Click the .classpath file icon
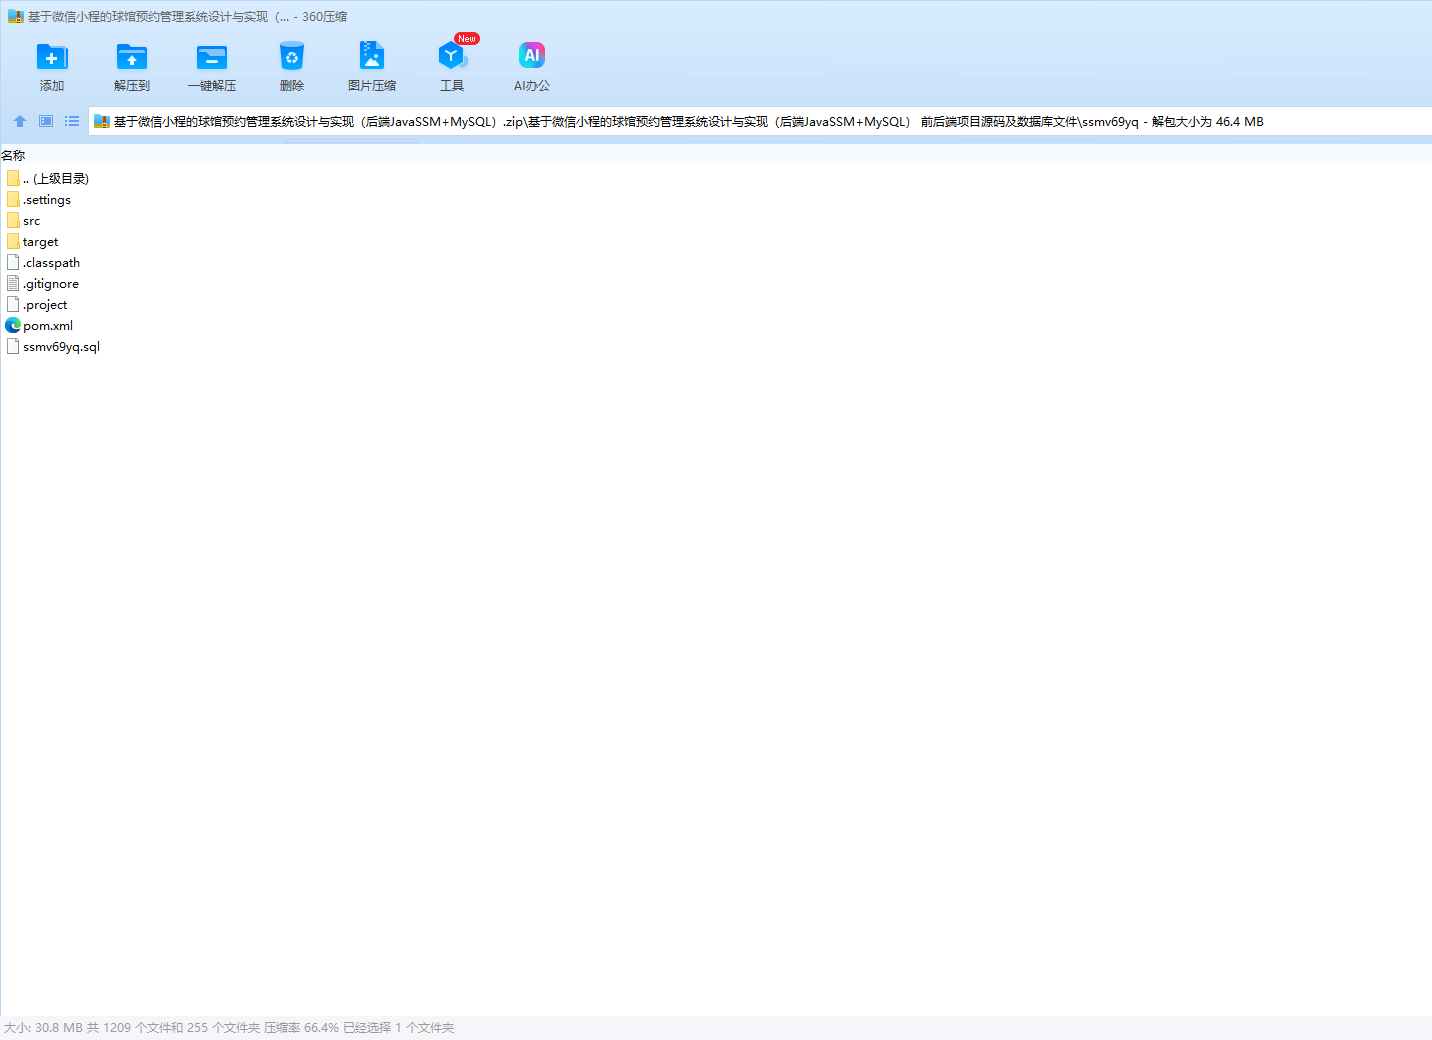 [x=13, y=262]
